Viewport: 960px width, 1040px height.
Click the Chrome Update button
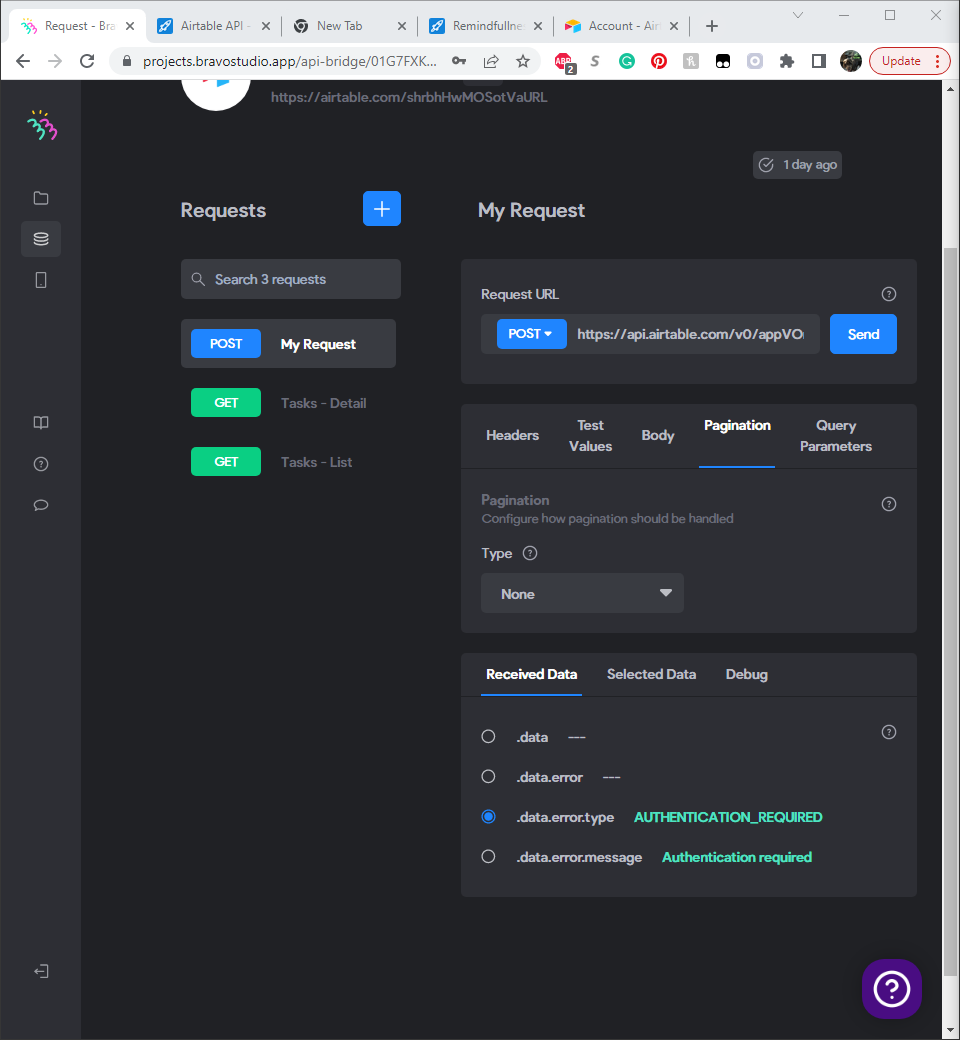910,61
